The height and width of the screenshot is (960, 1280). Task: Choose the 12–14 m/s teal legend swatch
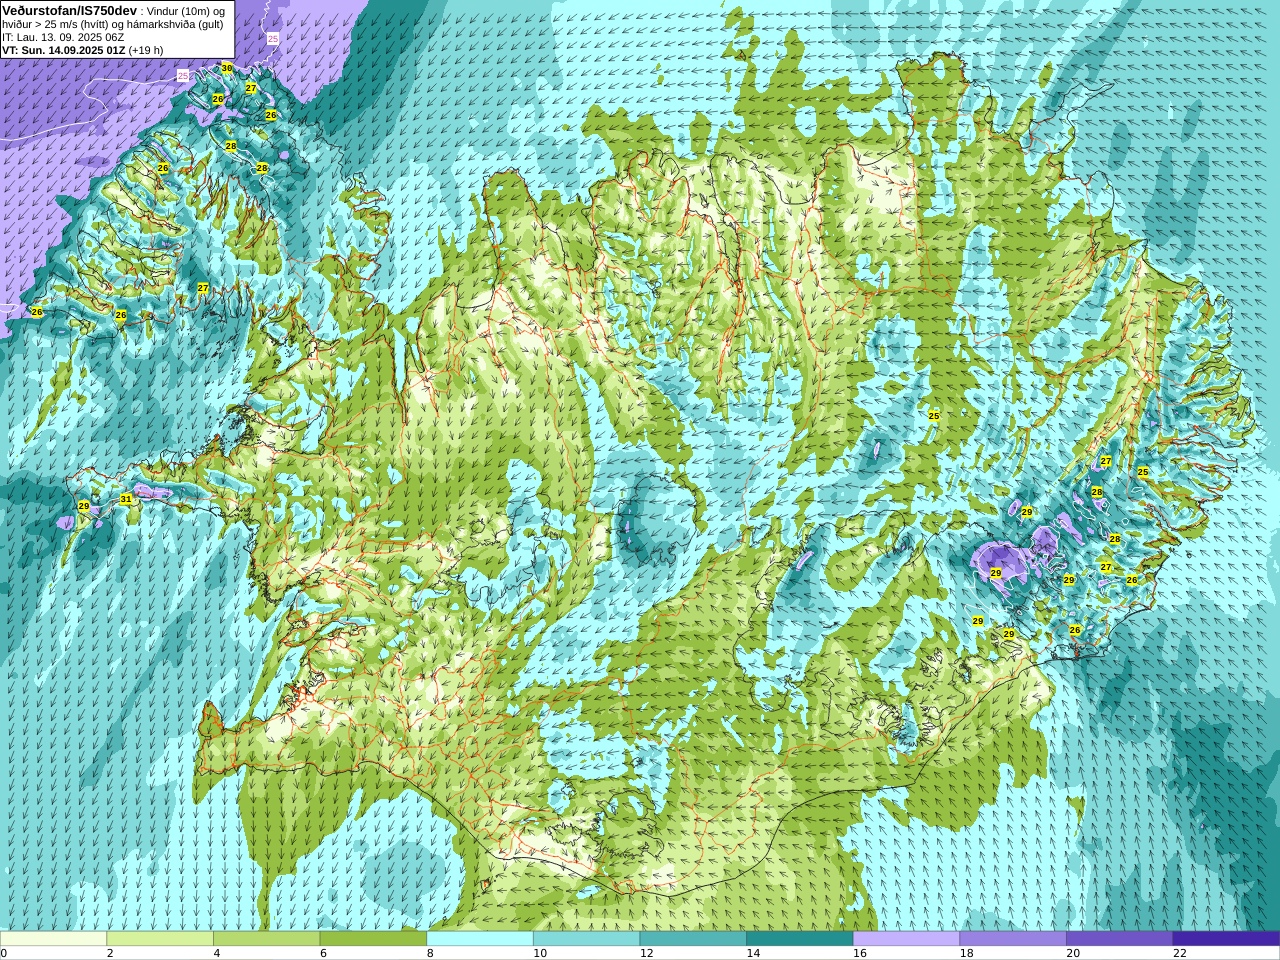(693, 938)
